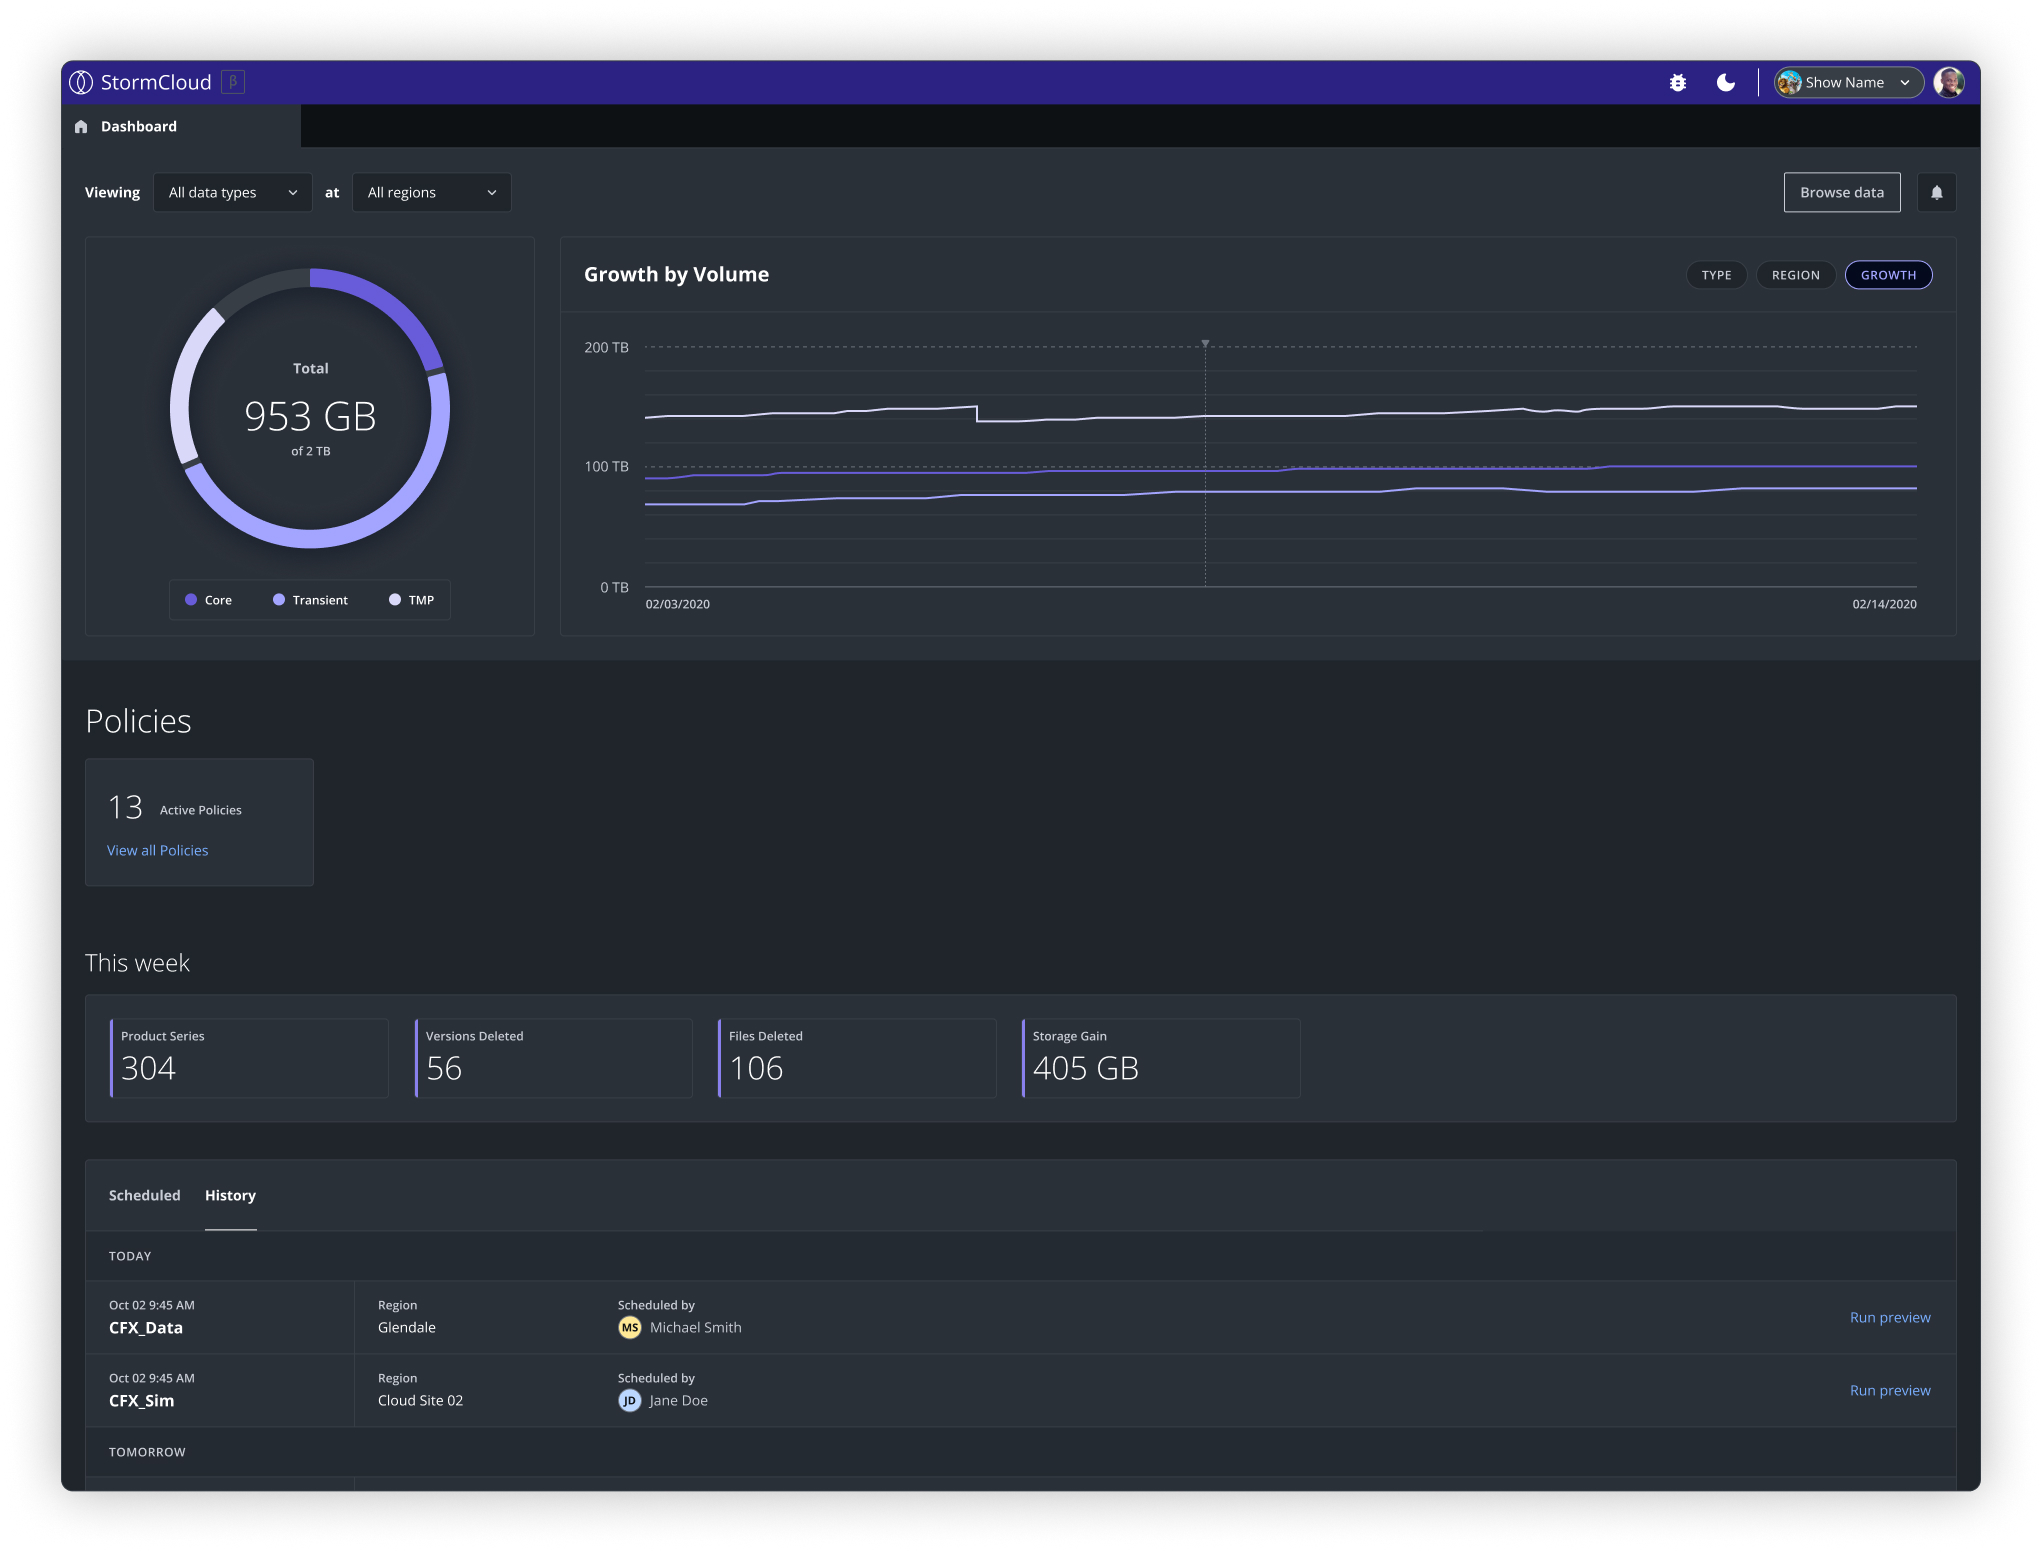Open the bug report icon
The width and height of the screenshot is (2041, 1552).
click(1678, 83)
